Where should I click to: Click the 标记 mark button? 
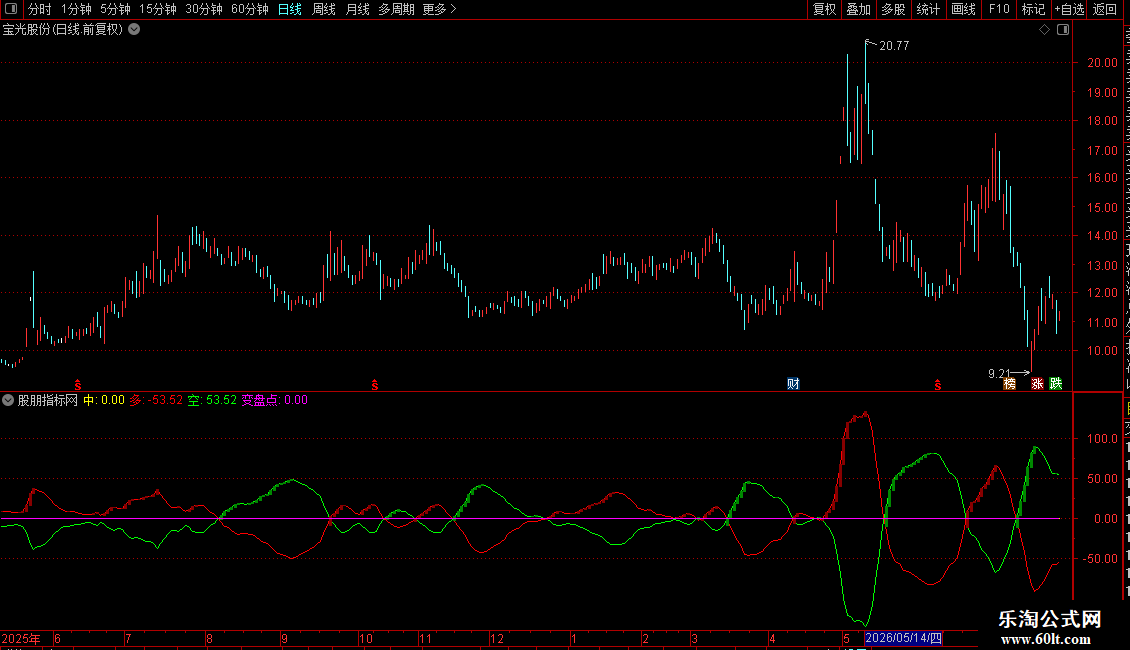pos(1033,9)
